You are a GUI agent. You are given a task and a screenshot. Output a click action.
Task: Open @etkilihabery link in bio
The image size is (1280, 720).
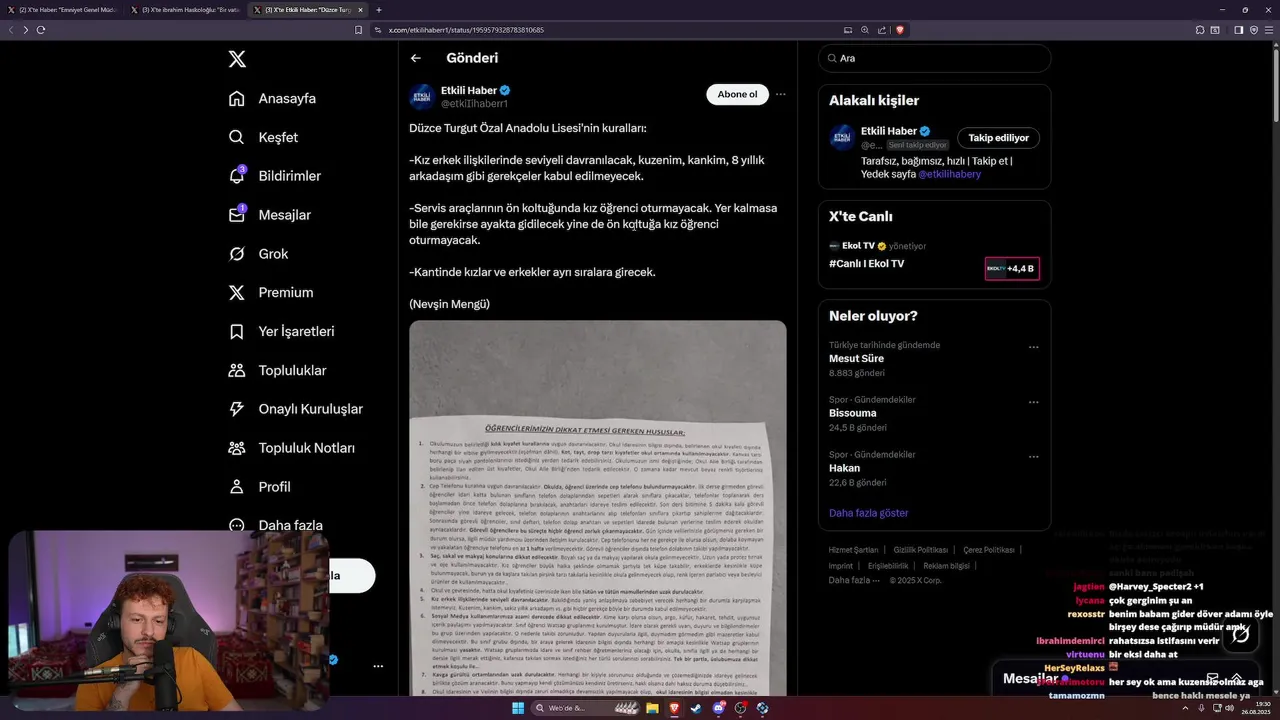coord(949,174)
